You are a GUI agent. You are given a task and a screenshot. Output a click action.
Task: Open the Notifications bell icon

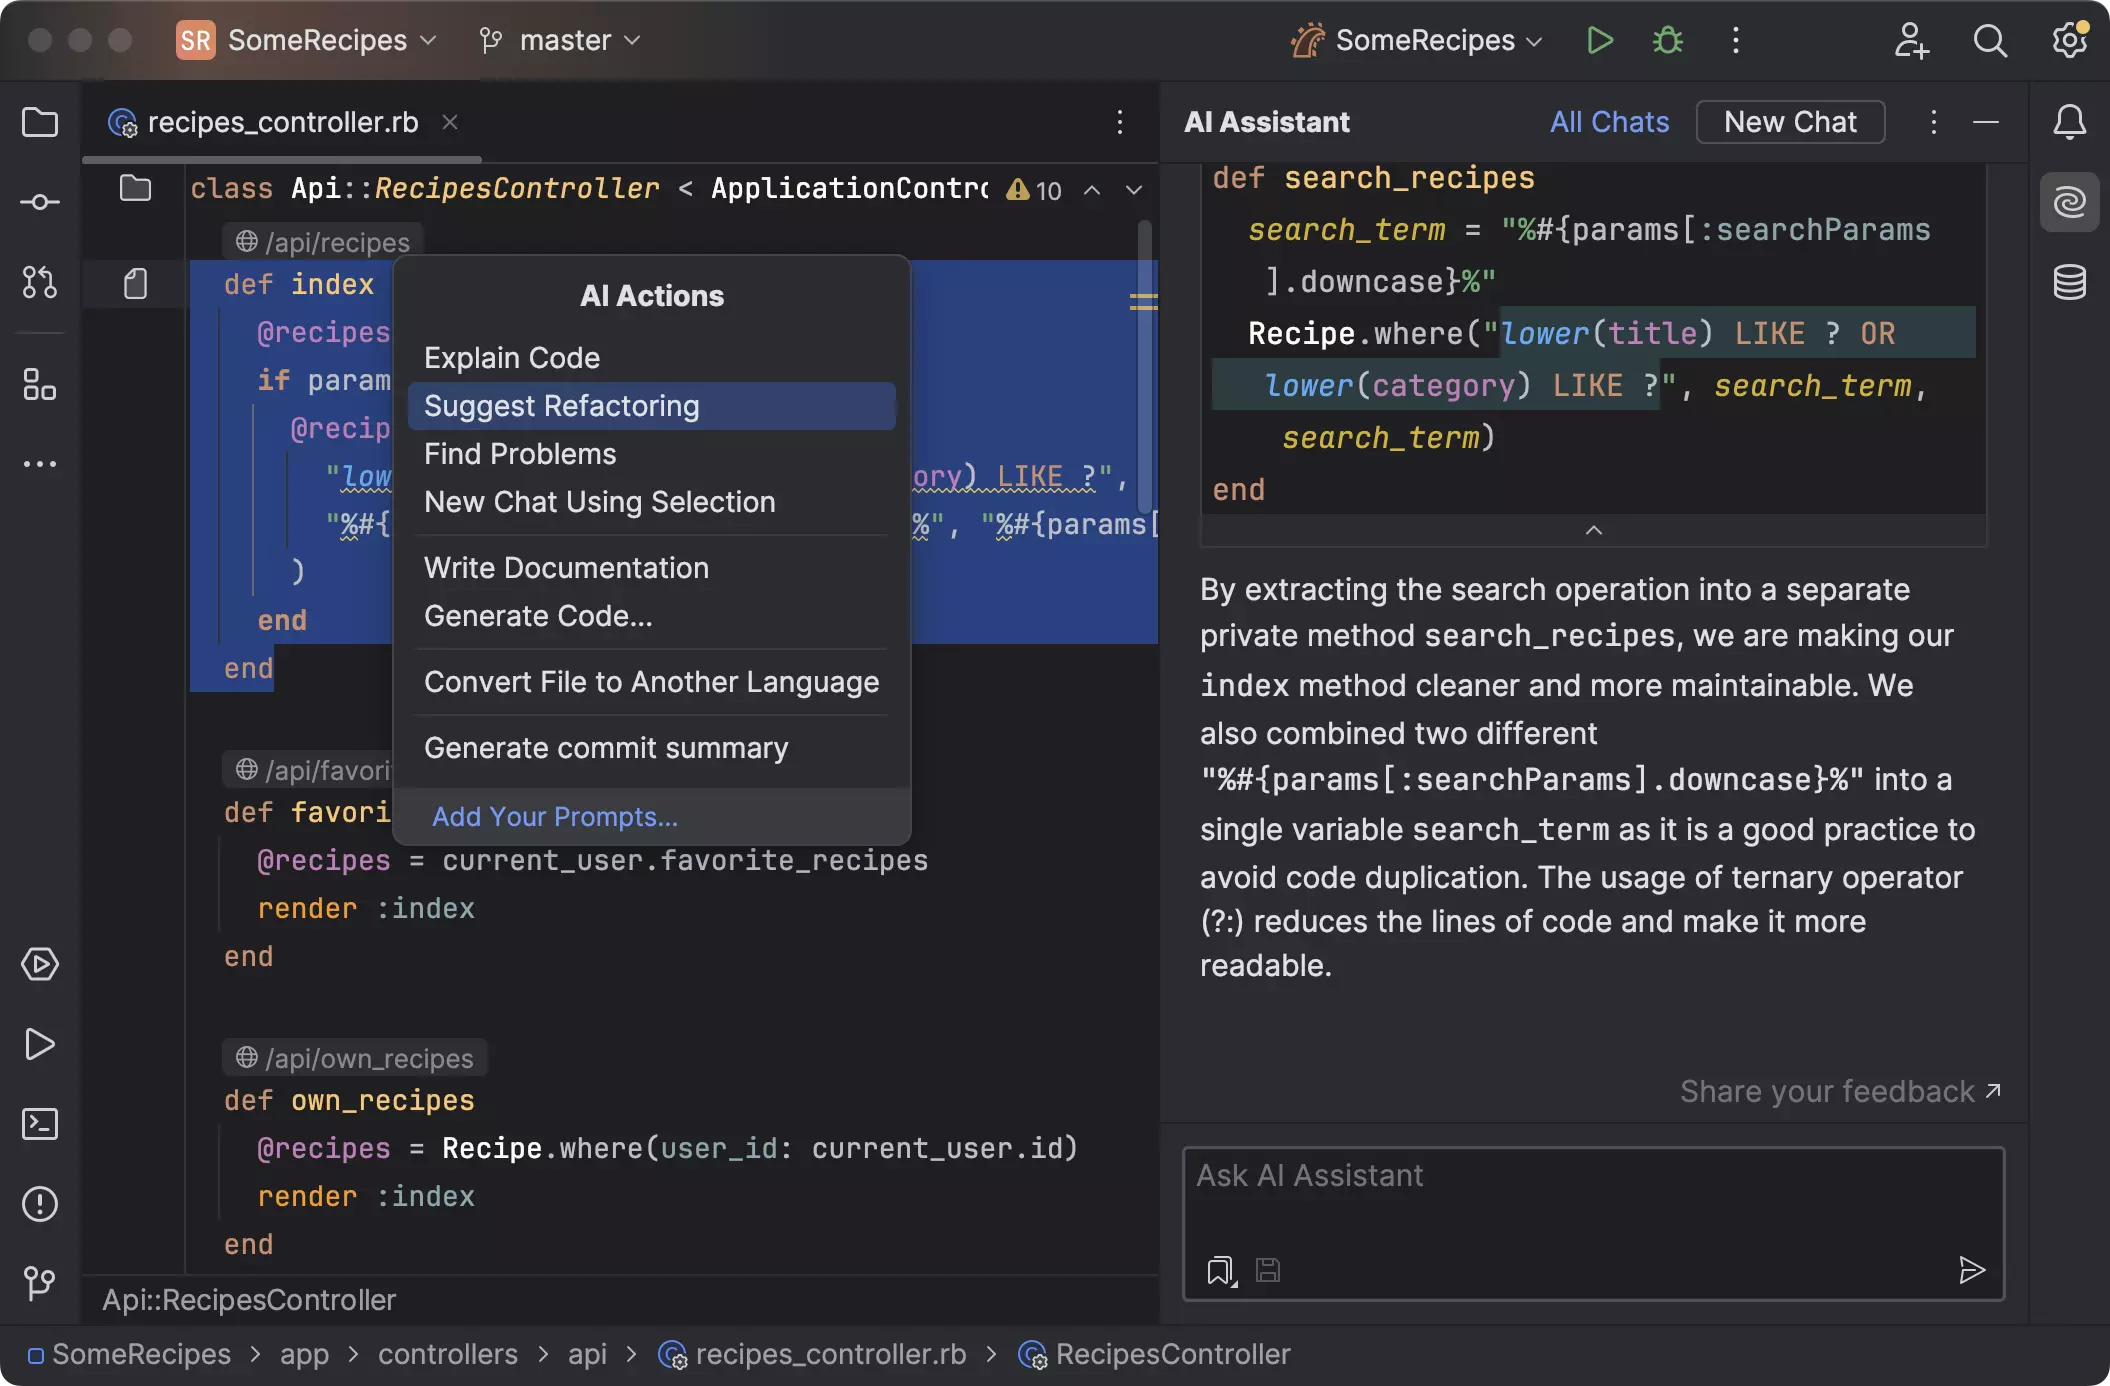pos(2069,122)
